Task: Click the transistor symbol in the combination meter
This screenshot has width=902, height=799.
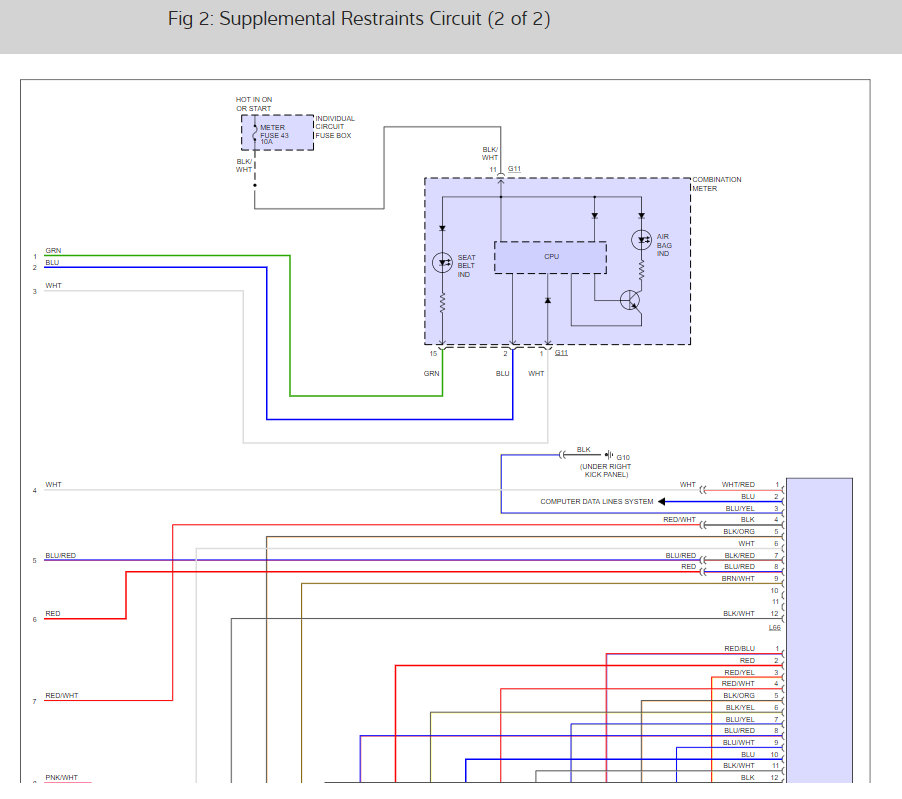Action: [630, 300]
